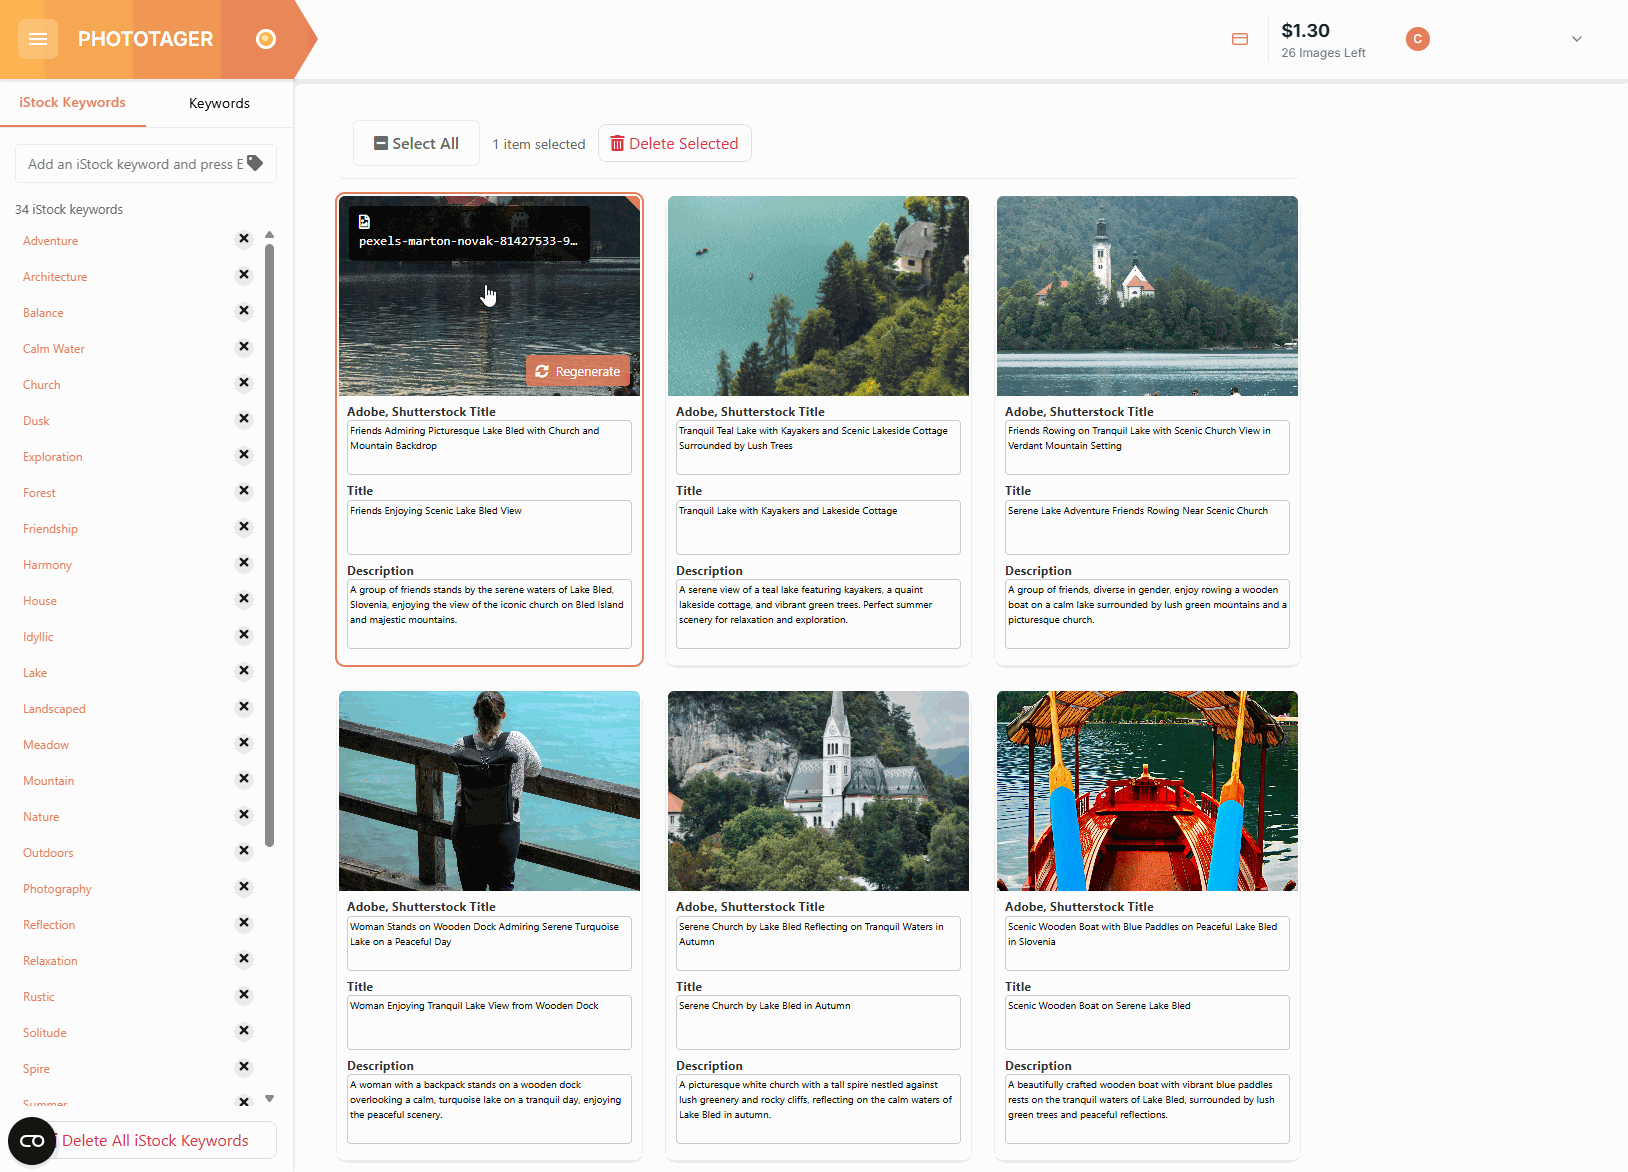The height and width of the screenshot is (1172, 1628).
Task: Remove the Forest keyword
Action: click(x=243, y=491)
